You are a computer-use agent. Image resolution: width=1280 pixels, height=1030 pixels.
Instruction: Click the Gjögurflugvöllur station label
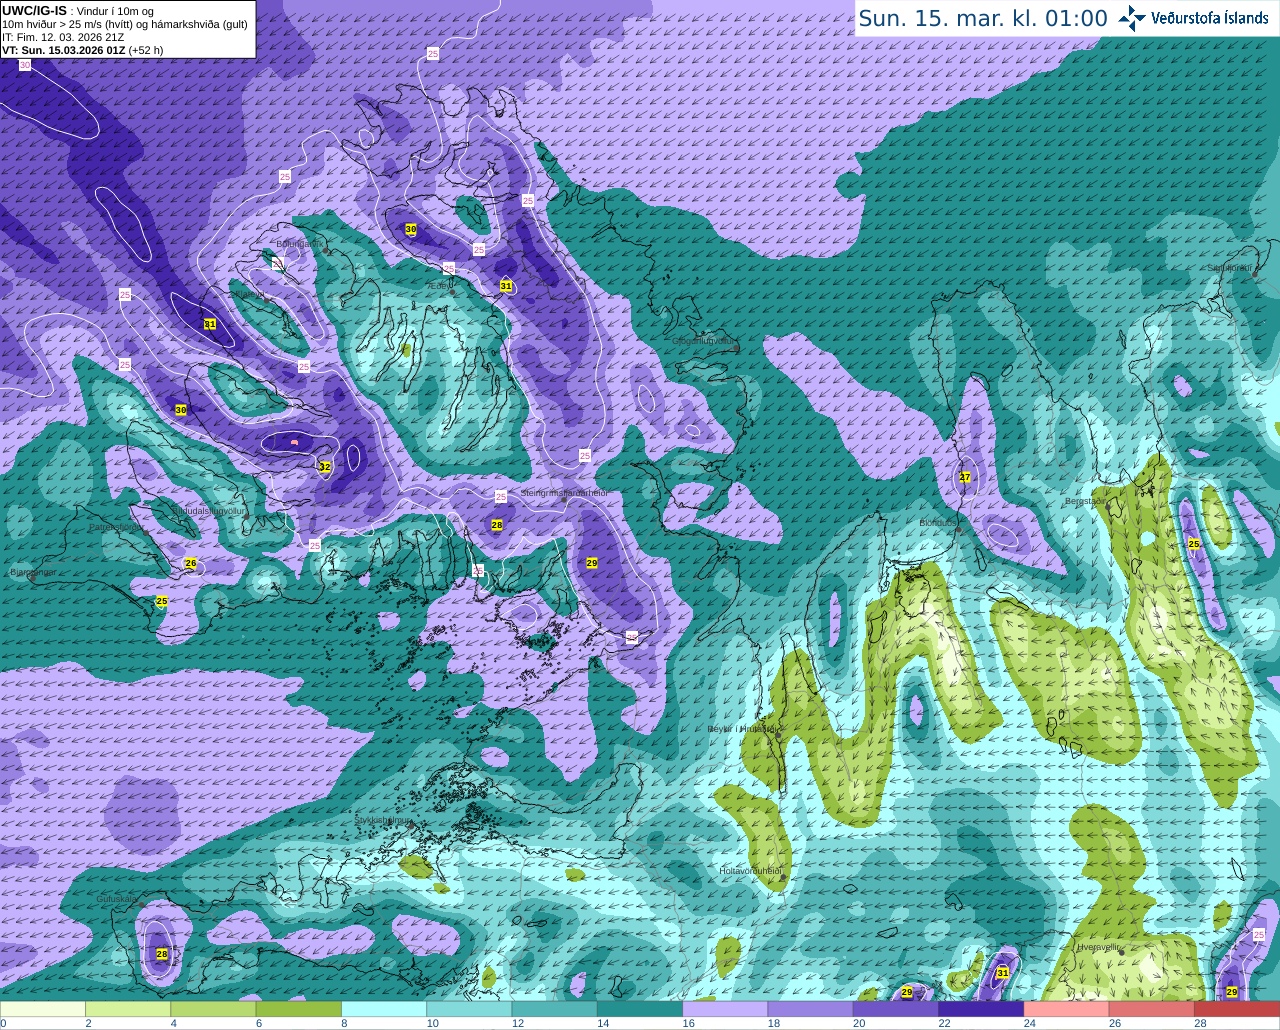point(705,341)
